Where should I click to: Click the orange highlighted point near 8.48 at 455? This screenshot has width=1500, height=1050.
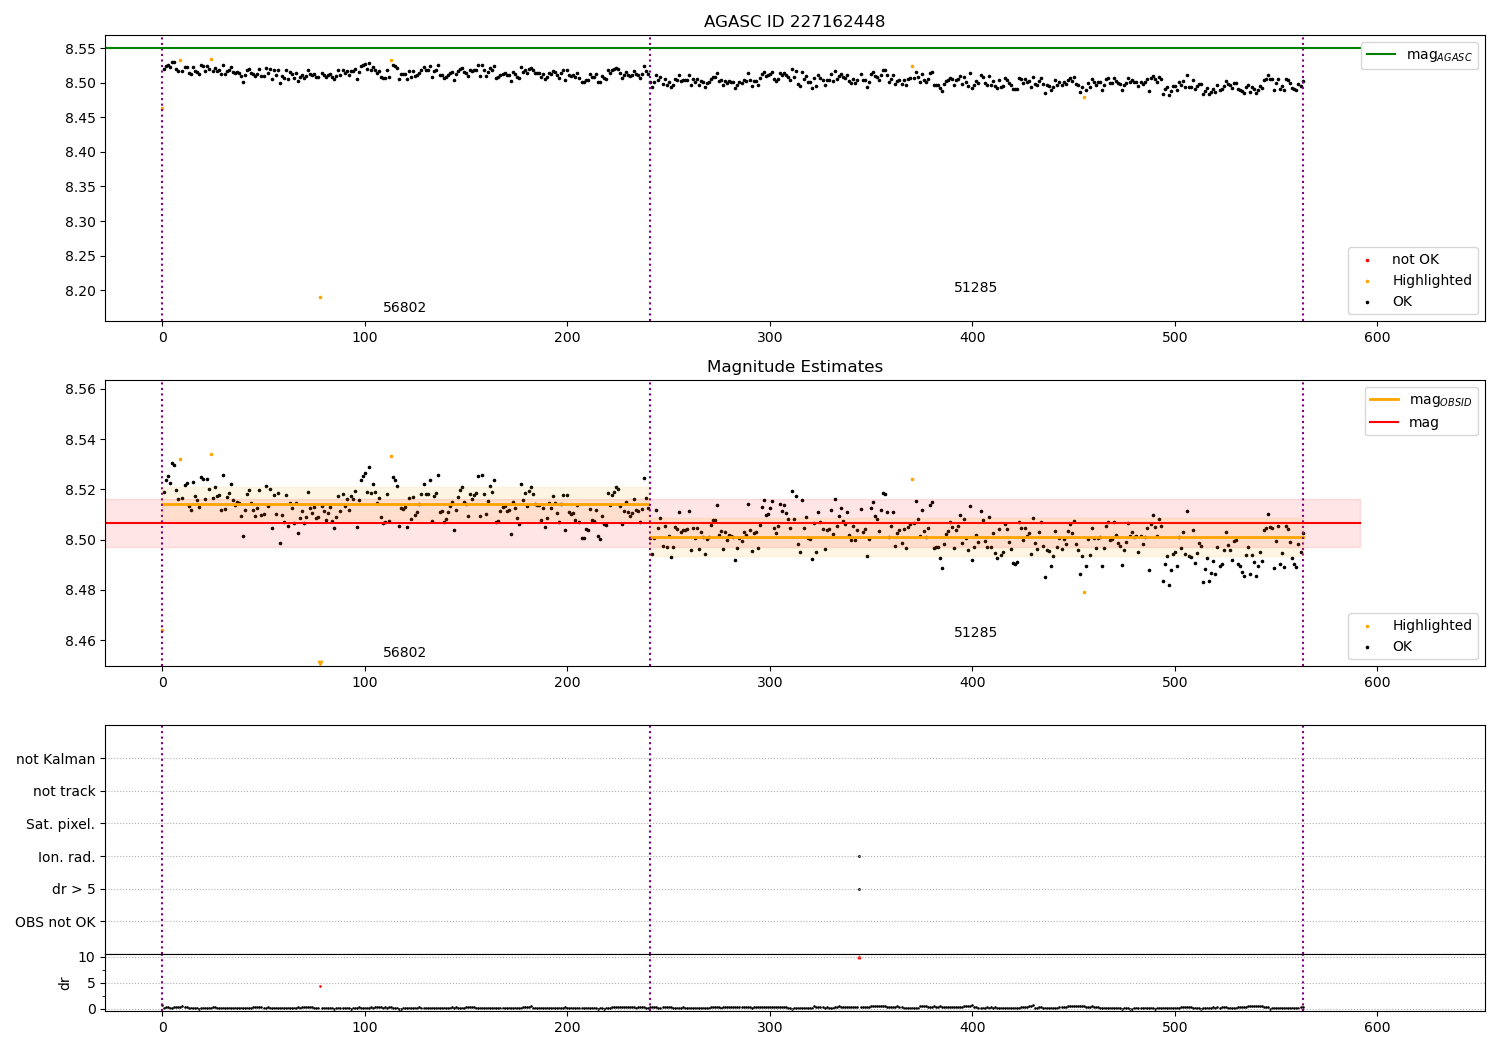1084,592
